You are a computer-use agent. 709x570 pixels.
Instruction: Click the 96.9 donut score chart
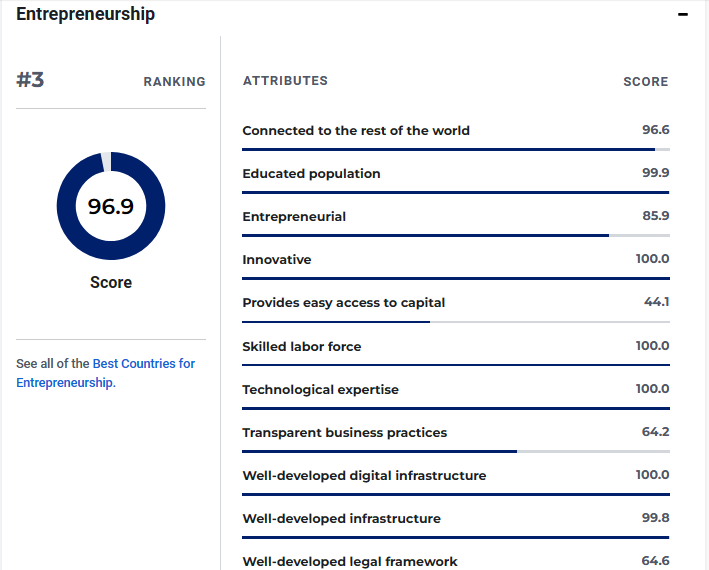point(111,207)
